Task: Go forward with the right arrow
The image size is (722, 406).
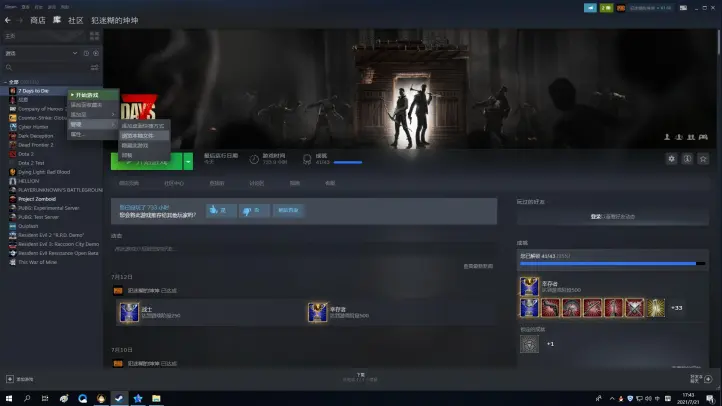Action: [19, 20]
